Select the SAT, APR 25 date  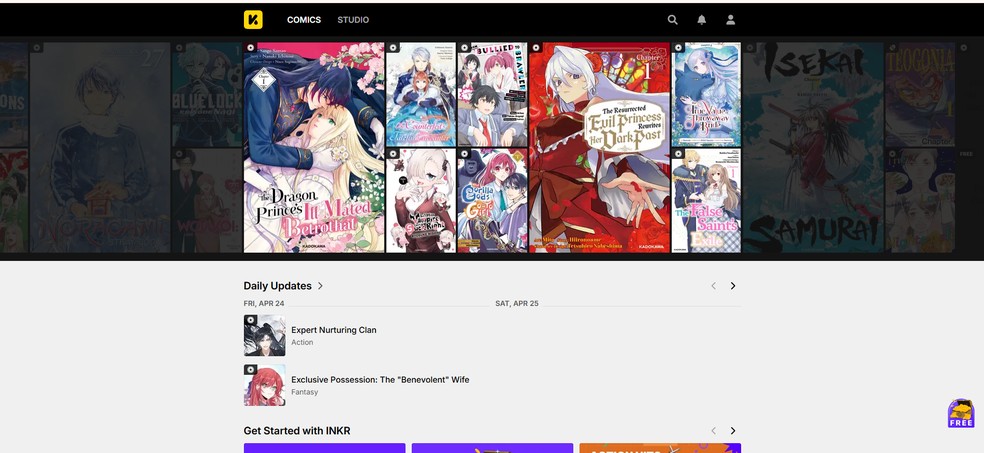(x=516, y=303)
